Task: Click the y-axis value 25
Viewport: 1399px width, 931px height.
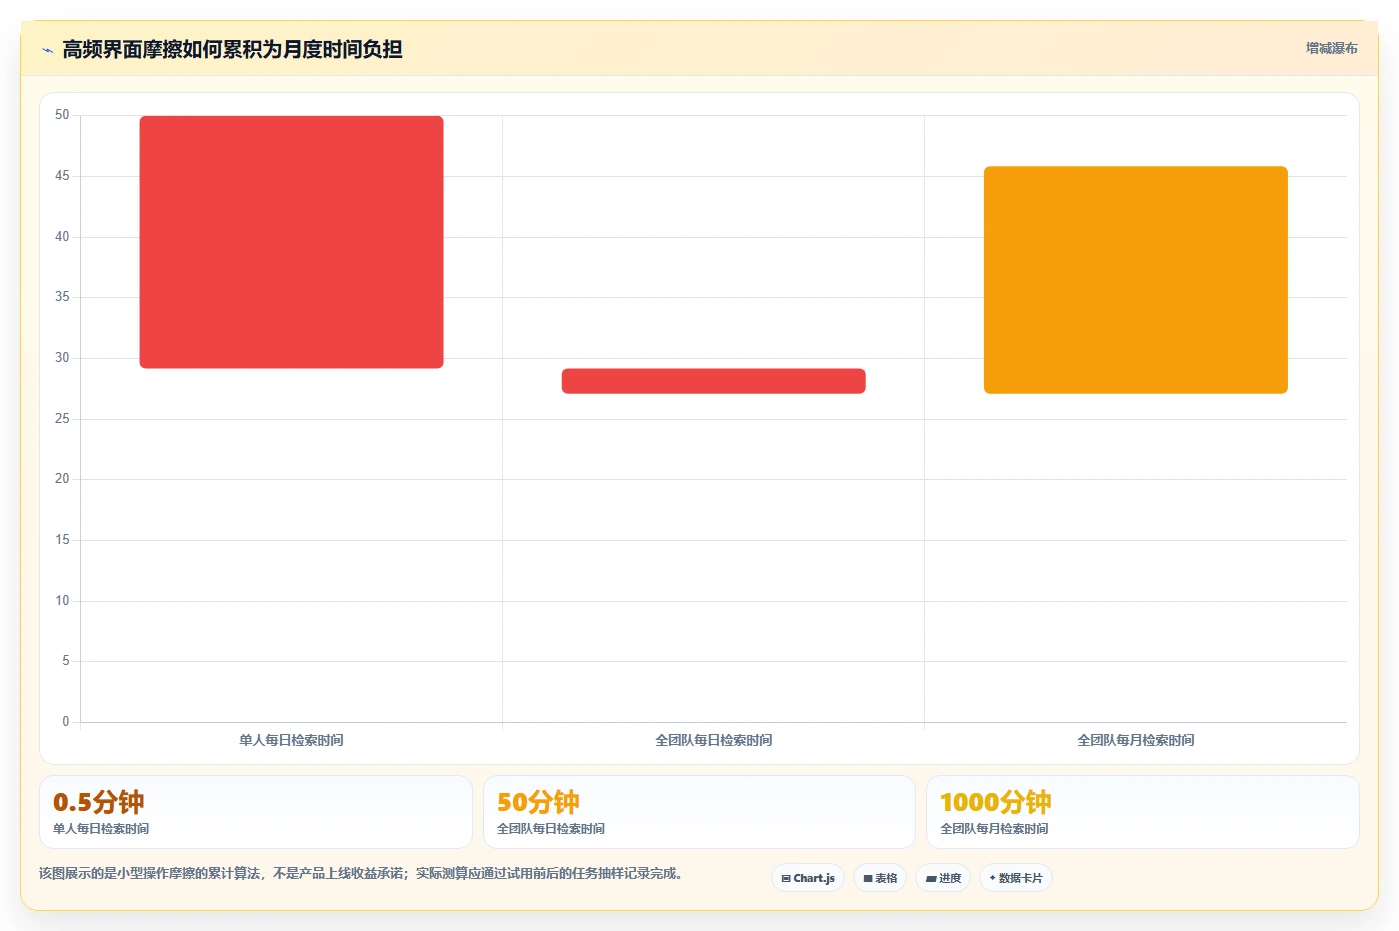Action: click(62, 418)
